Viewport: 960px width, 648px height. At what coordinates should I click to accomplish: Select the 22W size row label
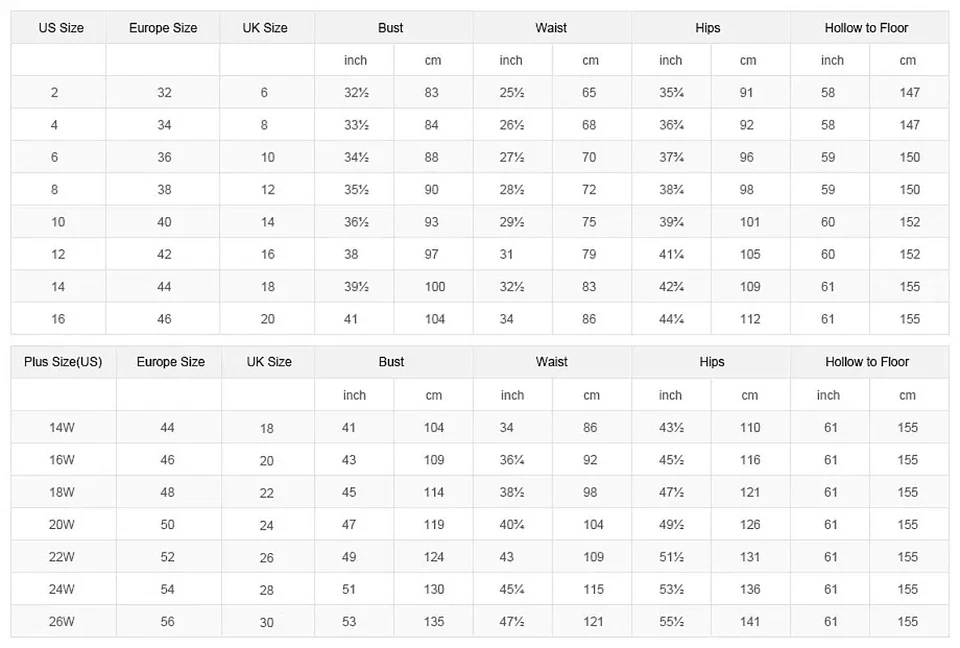point(62,557)
